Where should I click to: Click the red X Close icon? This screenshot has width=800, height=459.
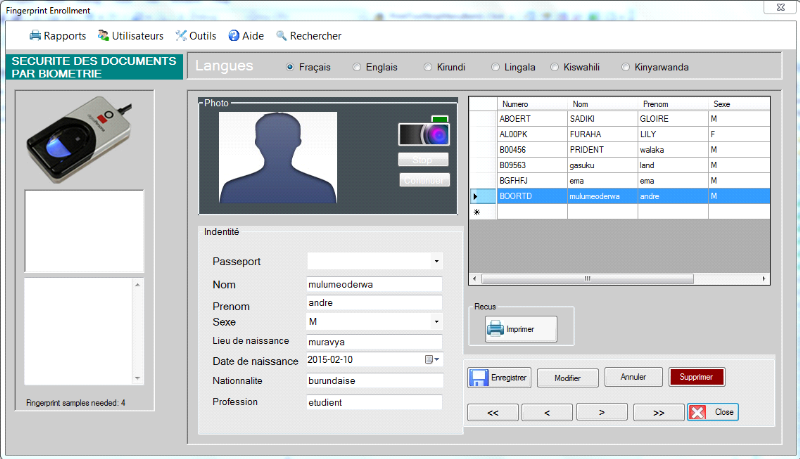click(698, 412)
